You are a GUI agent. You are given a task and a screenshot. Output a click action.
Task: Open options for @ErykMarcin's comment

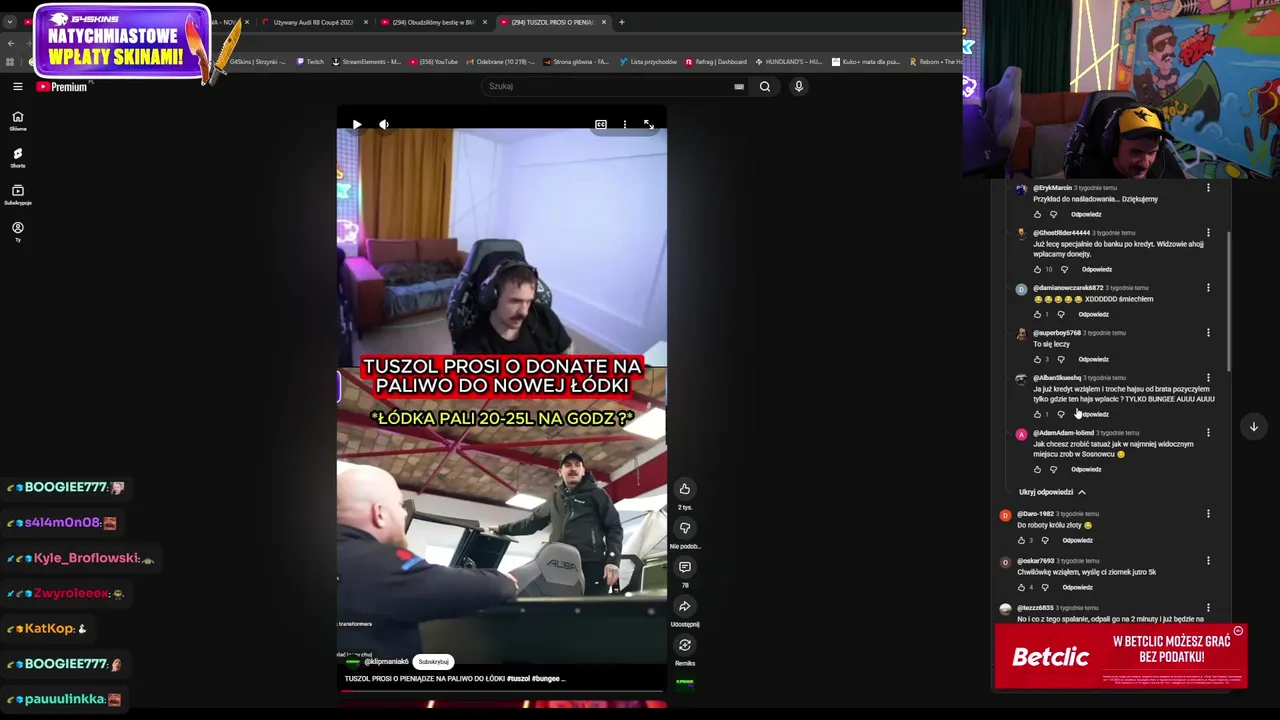[x=1208, y=188]
